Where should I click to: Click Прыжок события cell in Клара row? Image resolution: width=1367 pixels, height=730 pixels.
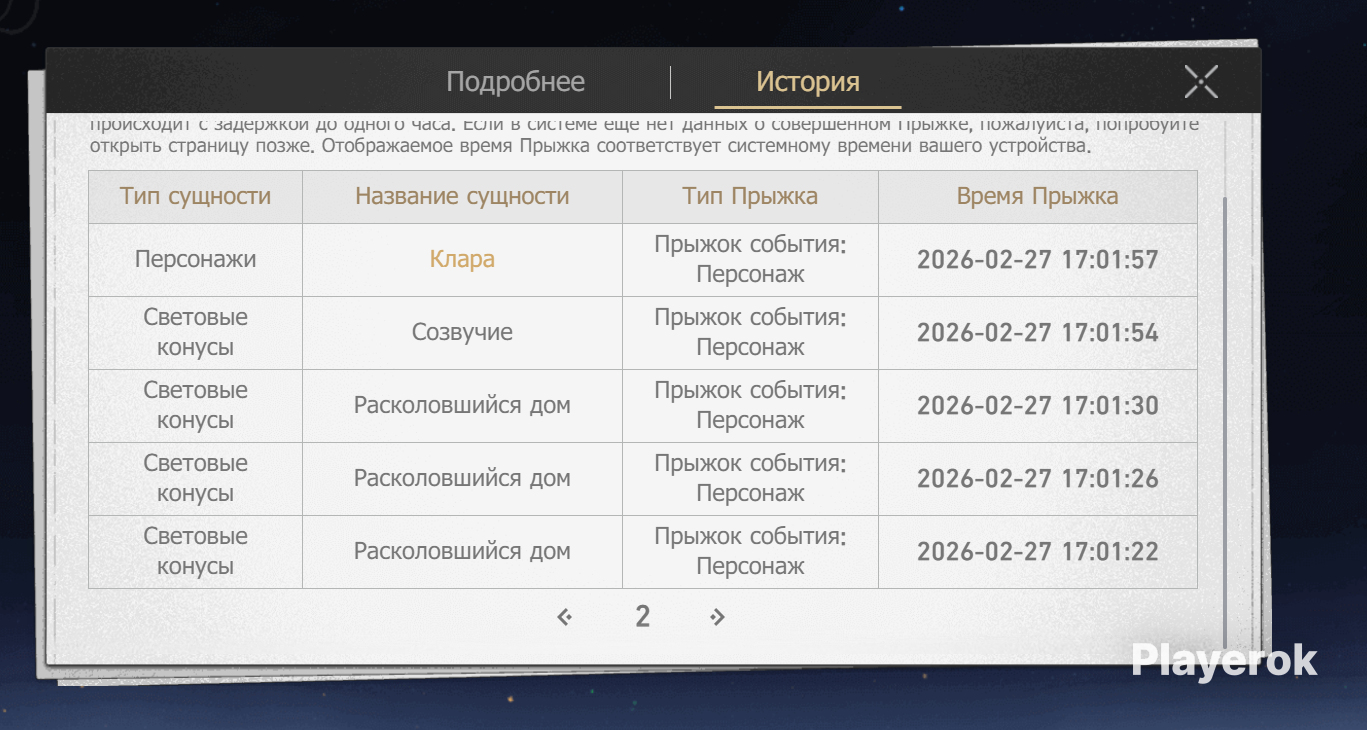[750, 259]
